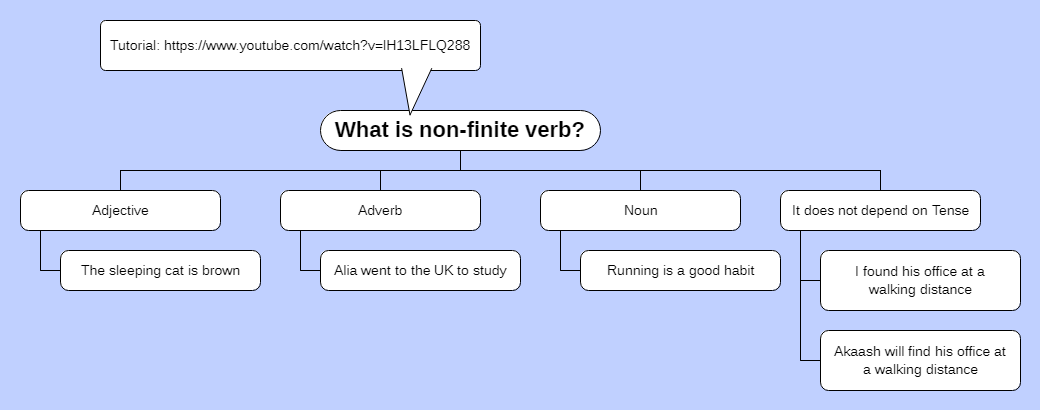Select 'I found his office' example box
This screenshot has height=410, width=1040.
coord(920,280)
